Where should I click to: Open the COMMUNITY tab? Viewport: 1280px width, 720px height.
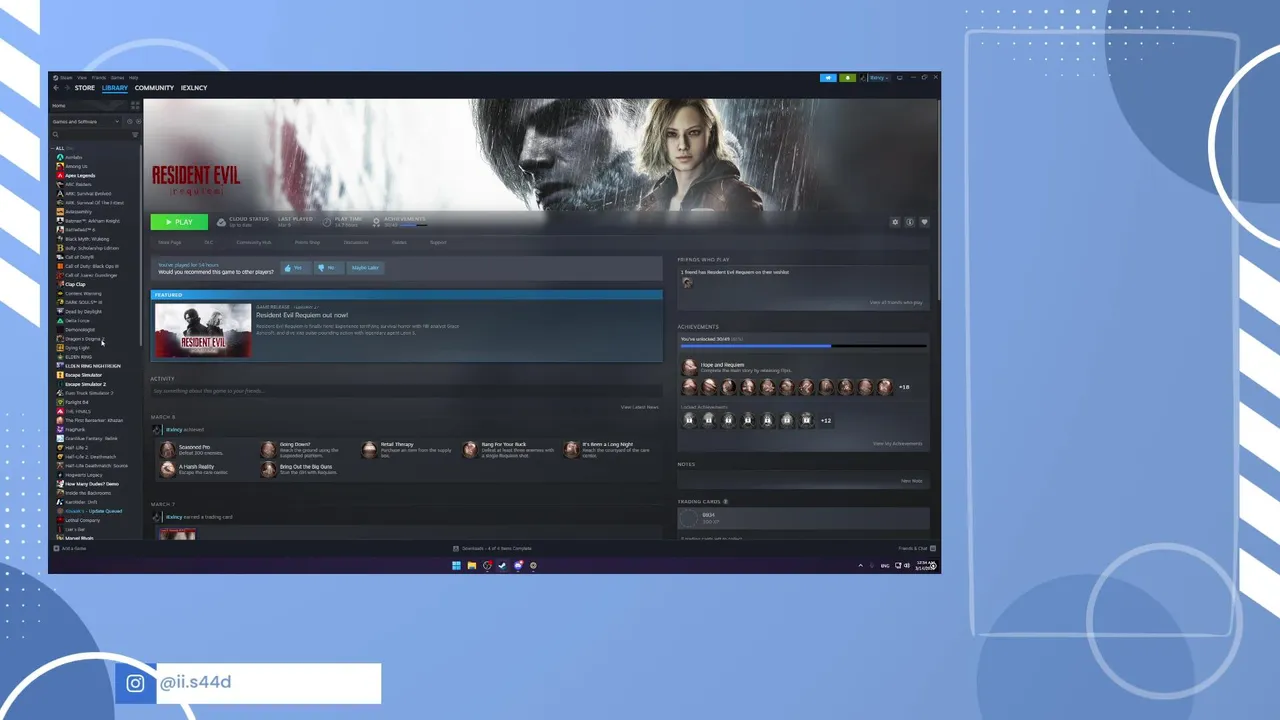pos(154,88)
